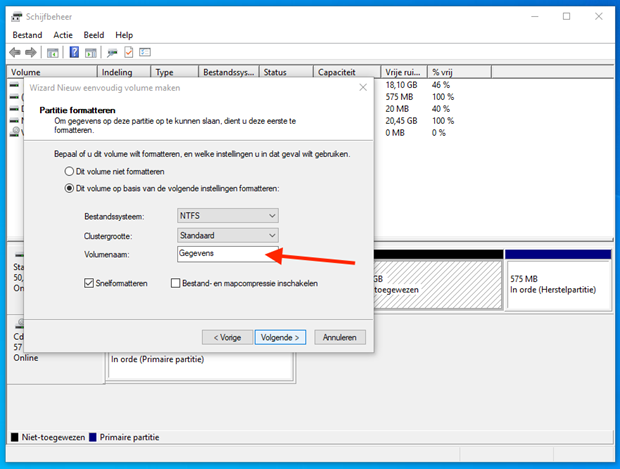Open the Beeld menu
Screen dimensions: 620x469
[94, 35]
